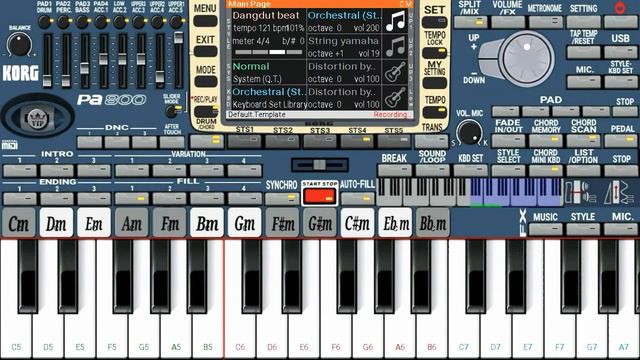Click the LOW ACC.2 knob
640x360 pixels.
tap(120, 22)
